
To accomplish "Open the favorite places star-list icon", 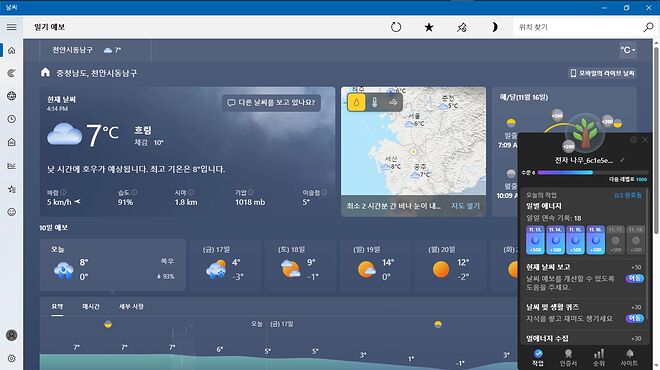I will (11, 189).
